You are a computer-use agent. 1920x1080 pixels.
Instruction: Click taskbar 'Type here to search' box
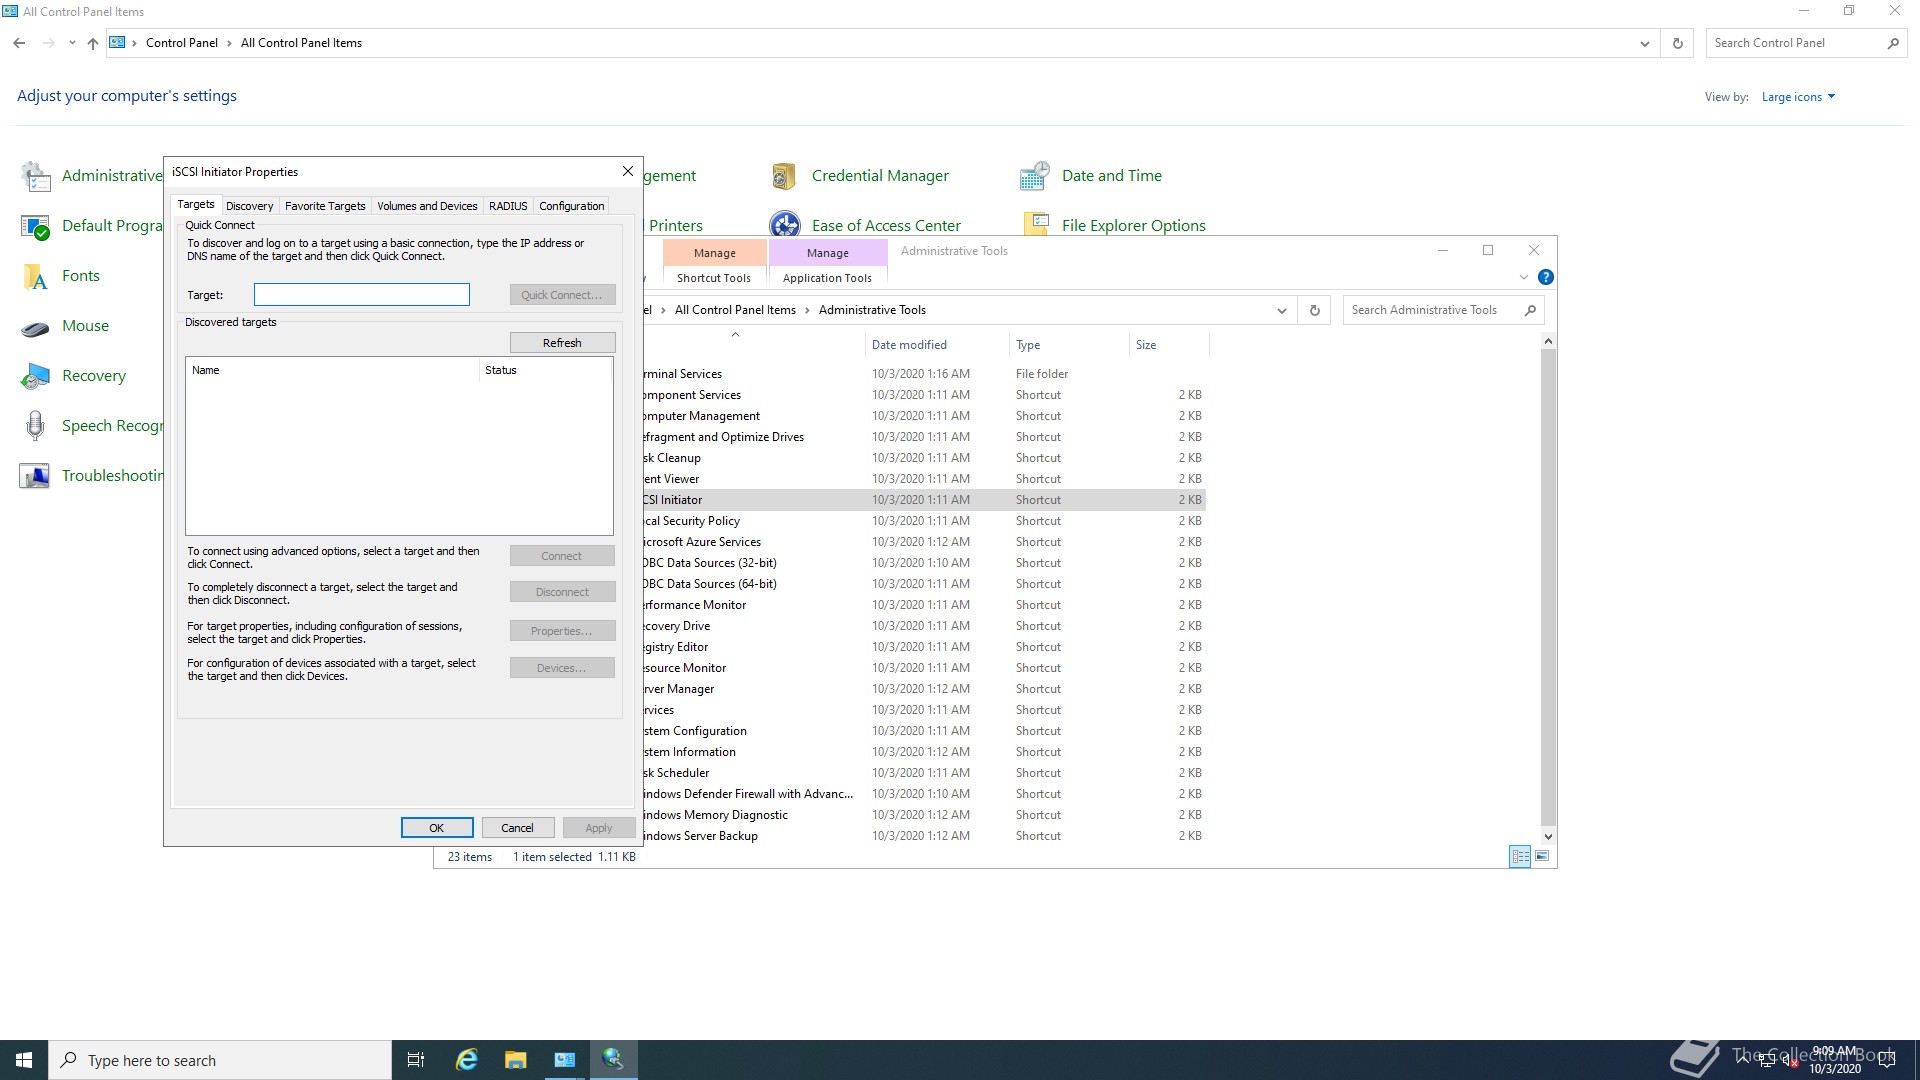[x=220, y=1060]
